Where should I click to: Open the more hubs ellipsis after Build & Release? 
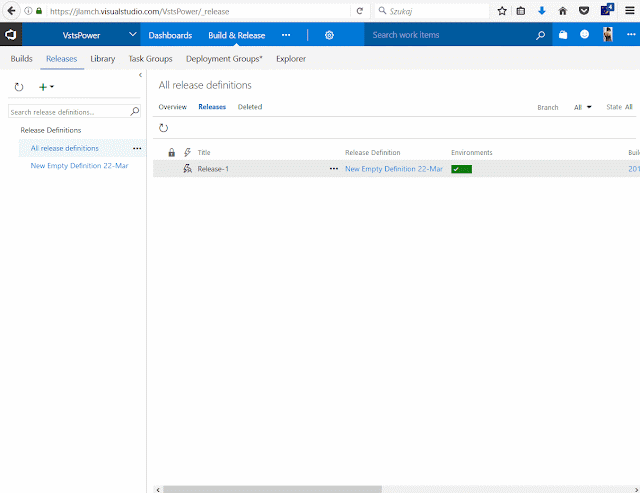click(x=286, y=35)
